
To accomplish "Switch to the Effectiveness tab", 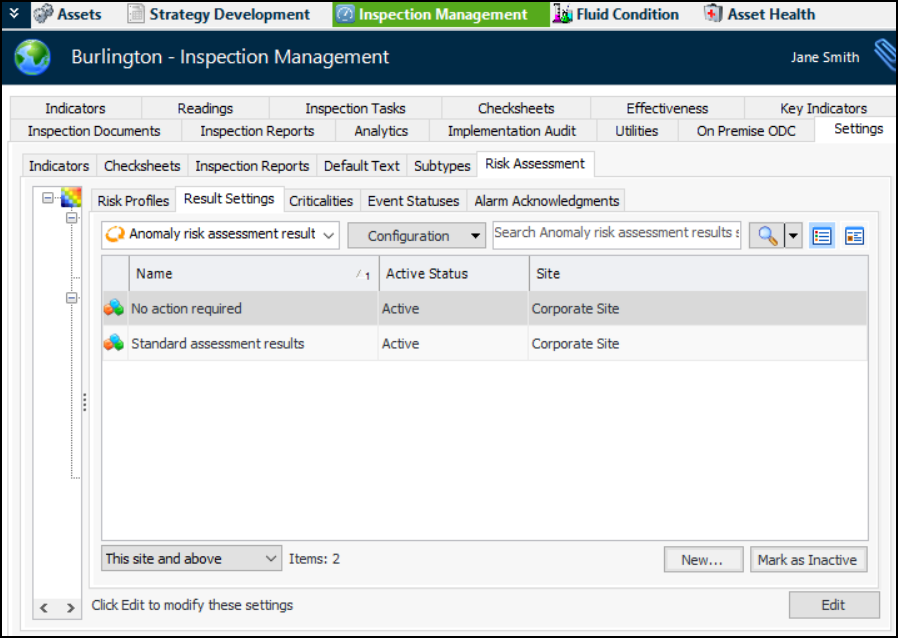I will point(667,108).
